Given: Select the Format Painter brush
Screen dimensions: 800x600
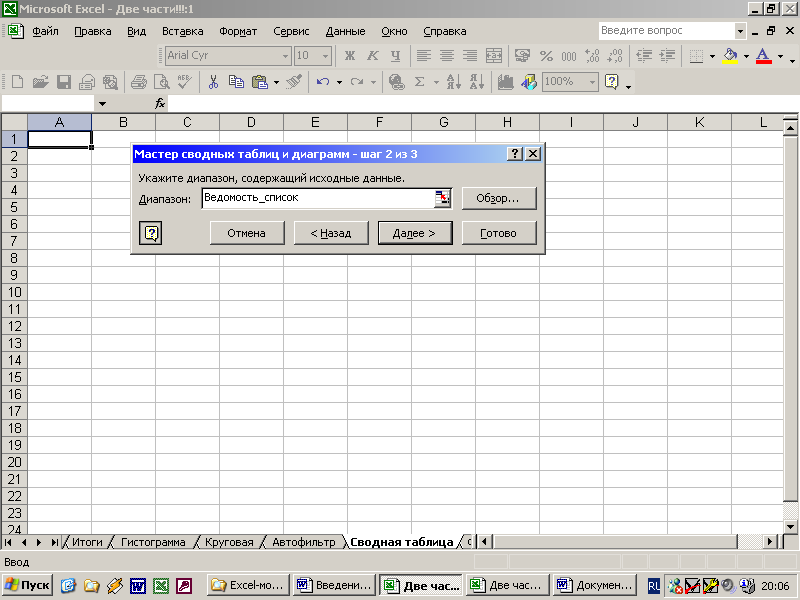Looking at the screenshot, I should 294,82.
